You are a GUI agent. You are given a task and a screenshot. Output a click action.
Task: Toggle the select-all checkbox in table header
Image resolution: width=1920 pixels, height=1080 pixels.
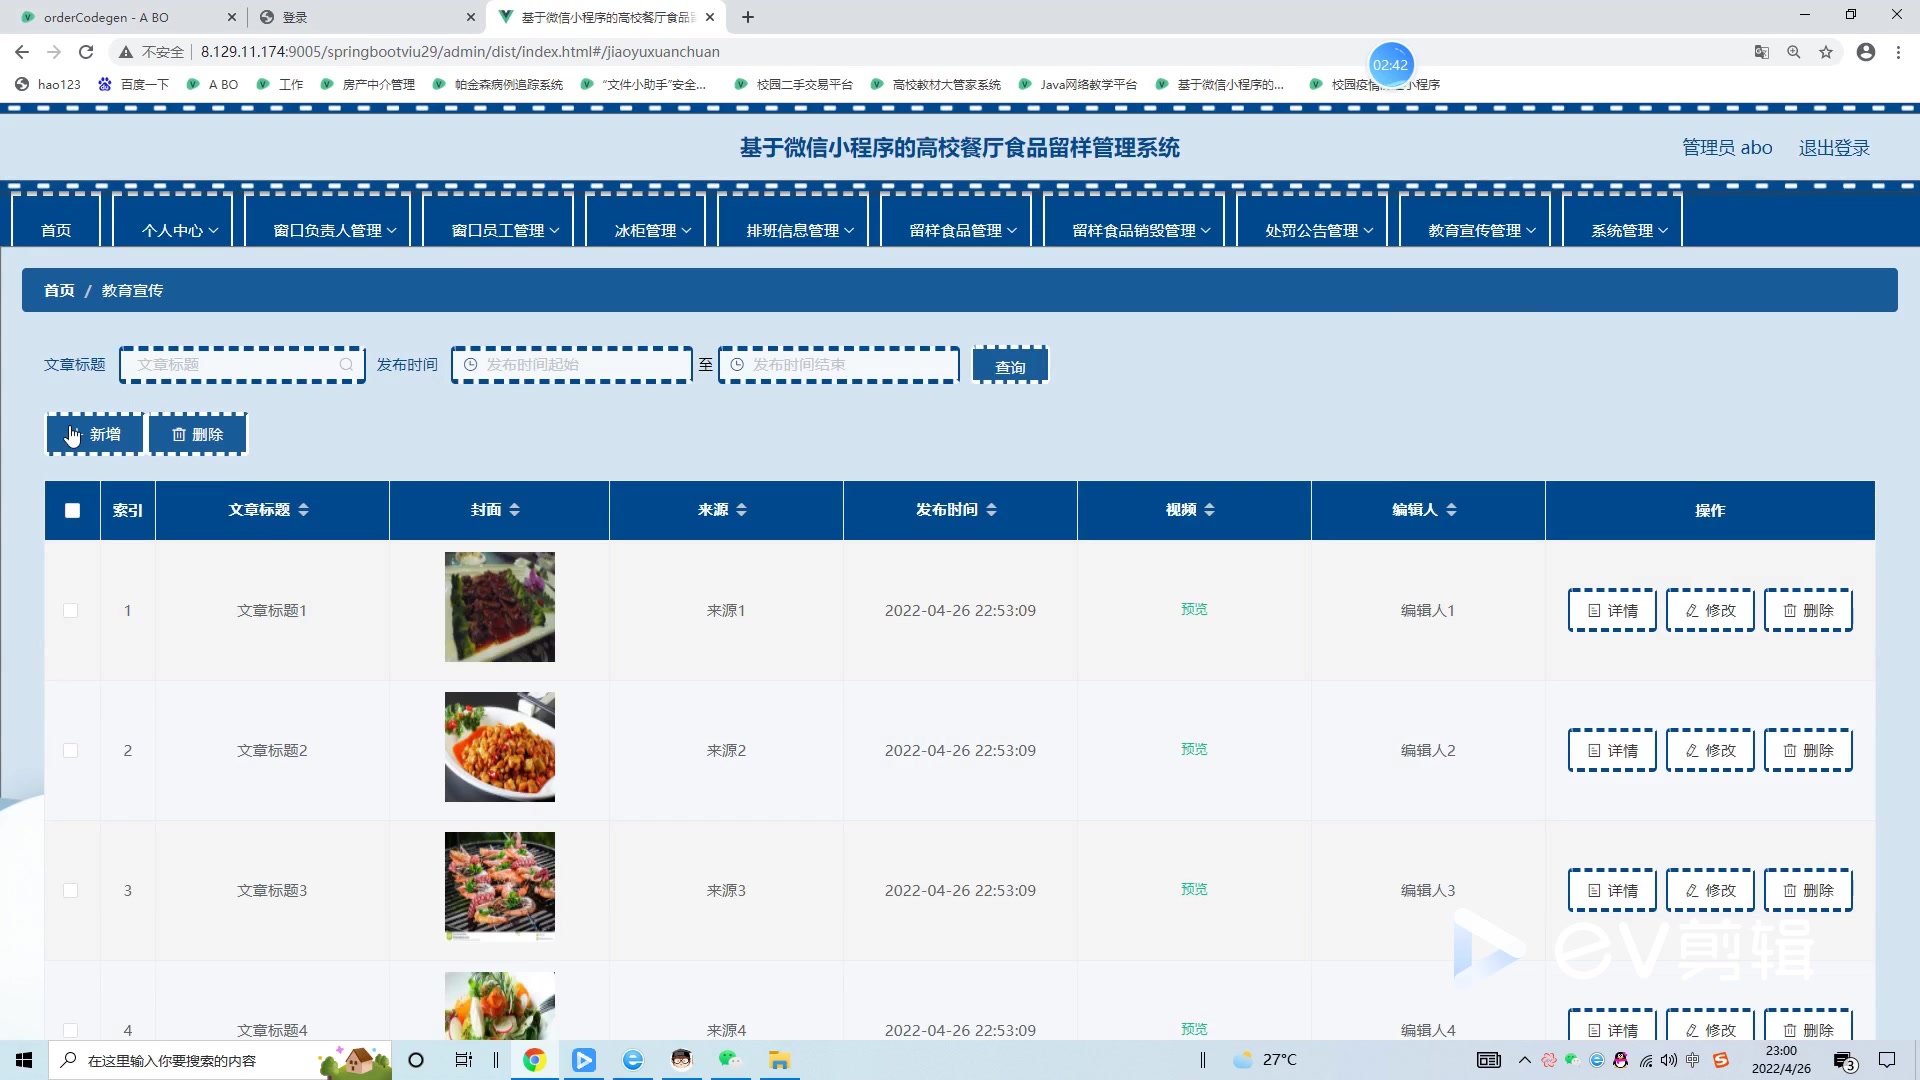[x=72, y=510]
